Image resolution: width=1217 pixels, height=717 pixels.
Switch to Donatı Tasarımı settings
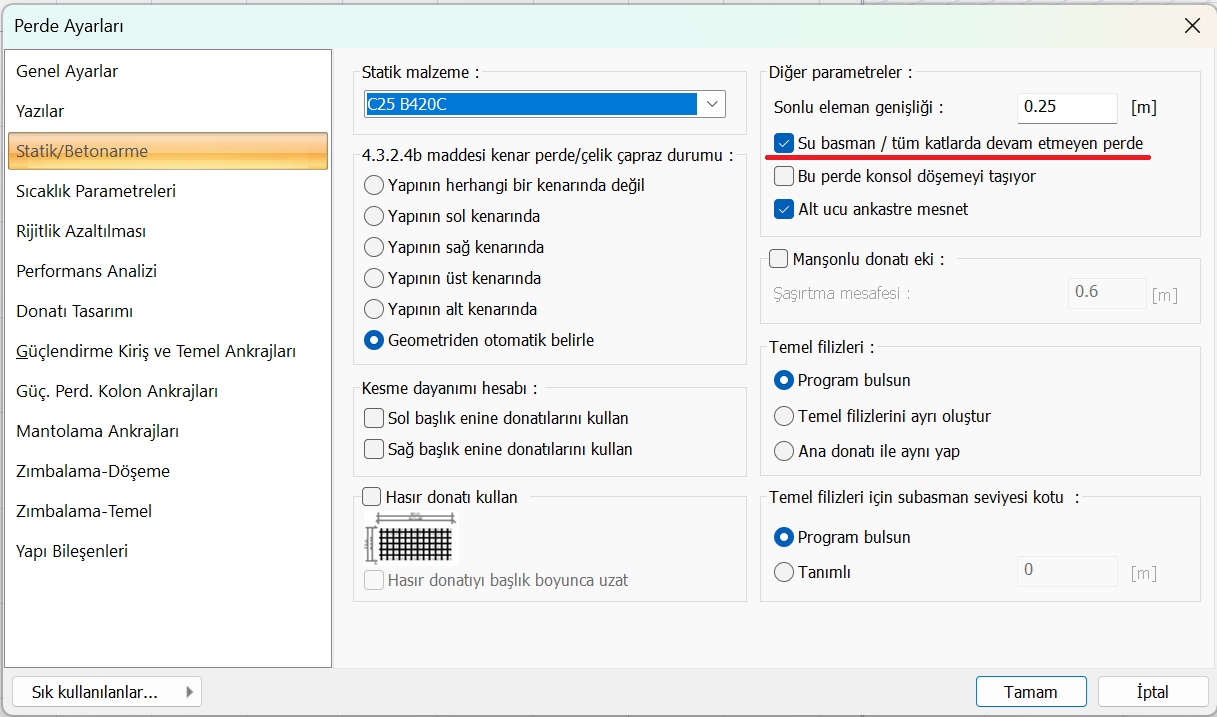(75, 311)
